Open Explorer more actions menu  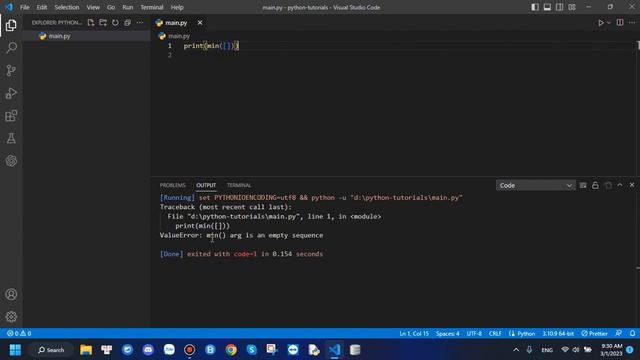140,23
